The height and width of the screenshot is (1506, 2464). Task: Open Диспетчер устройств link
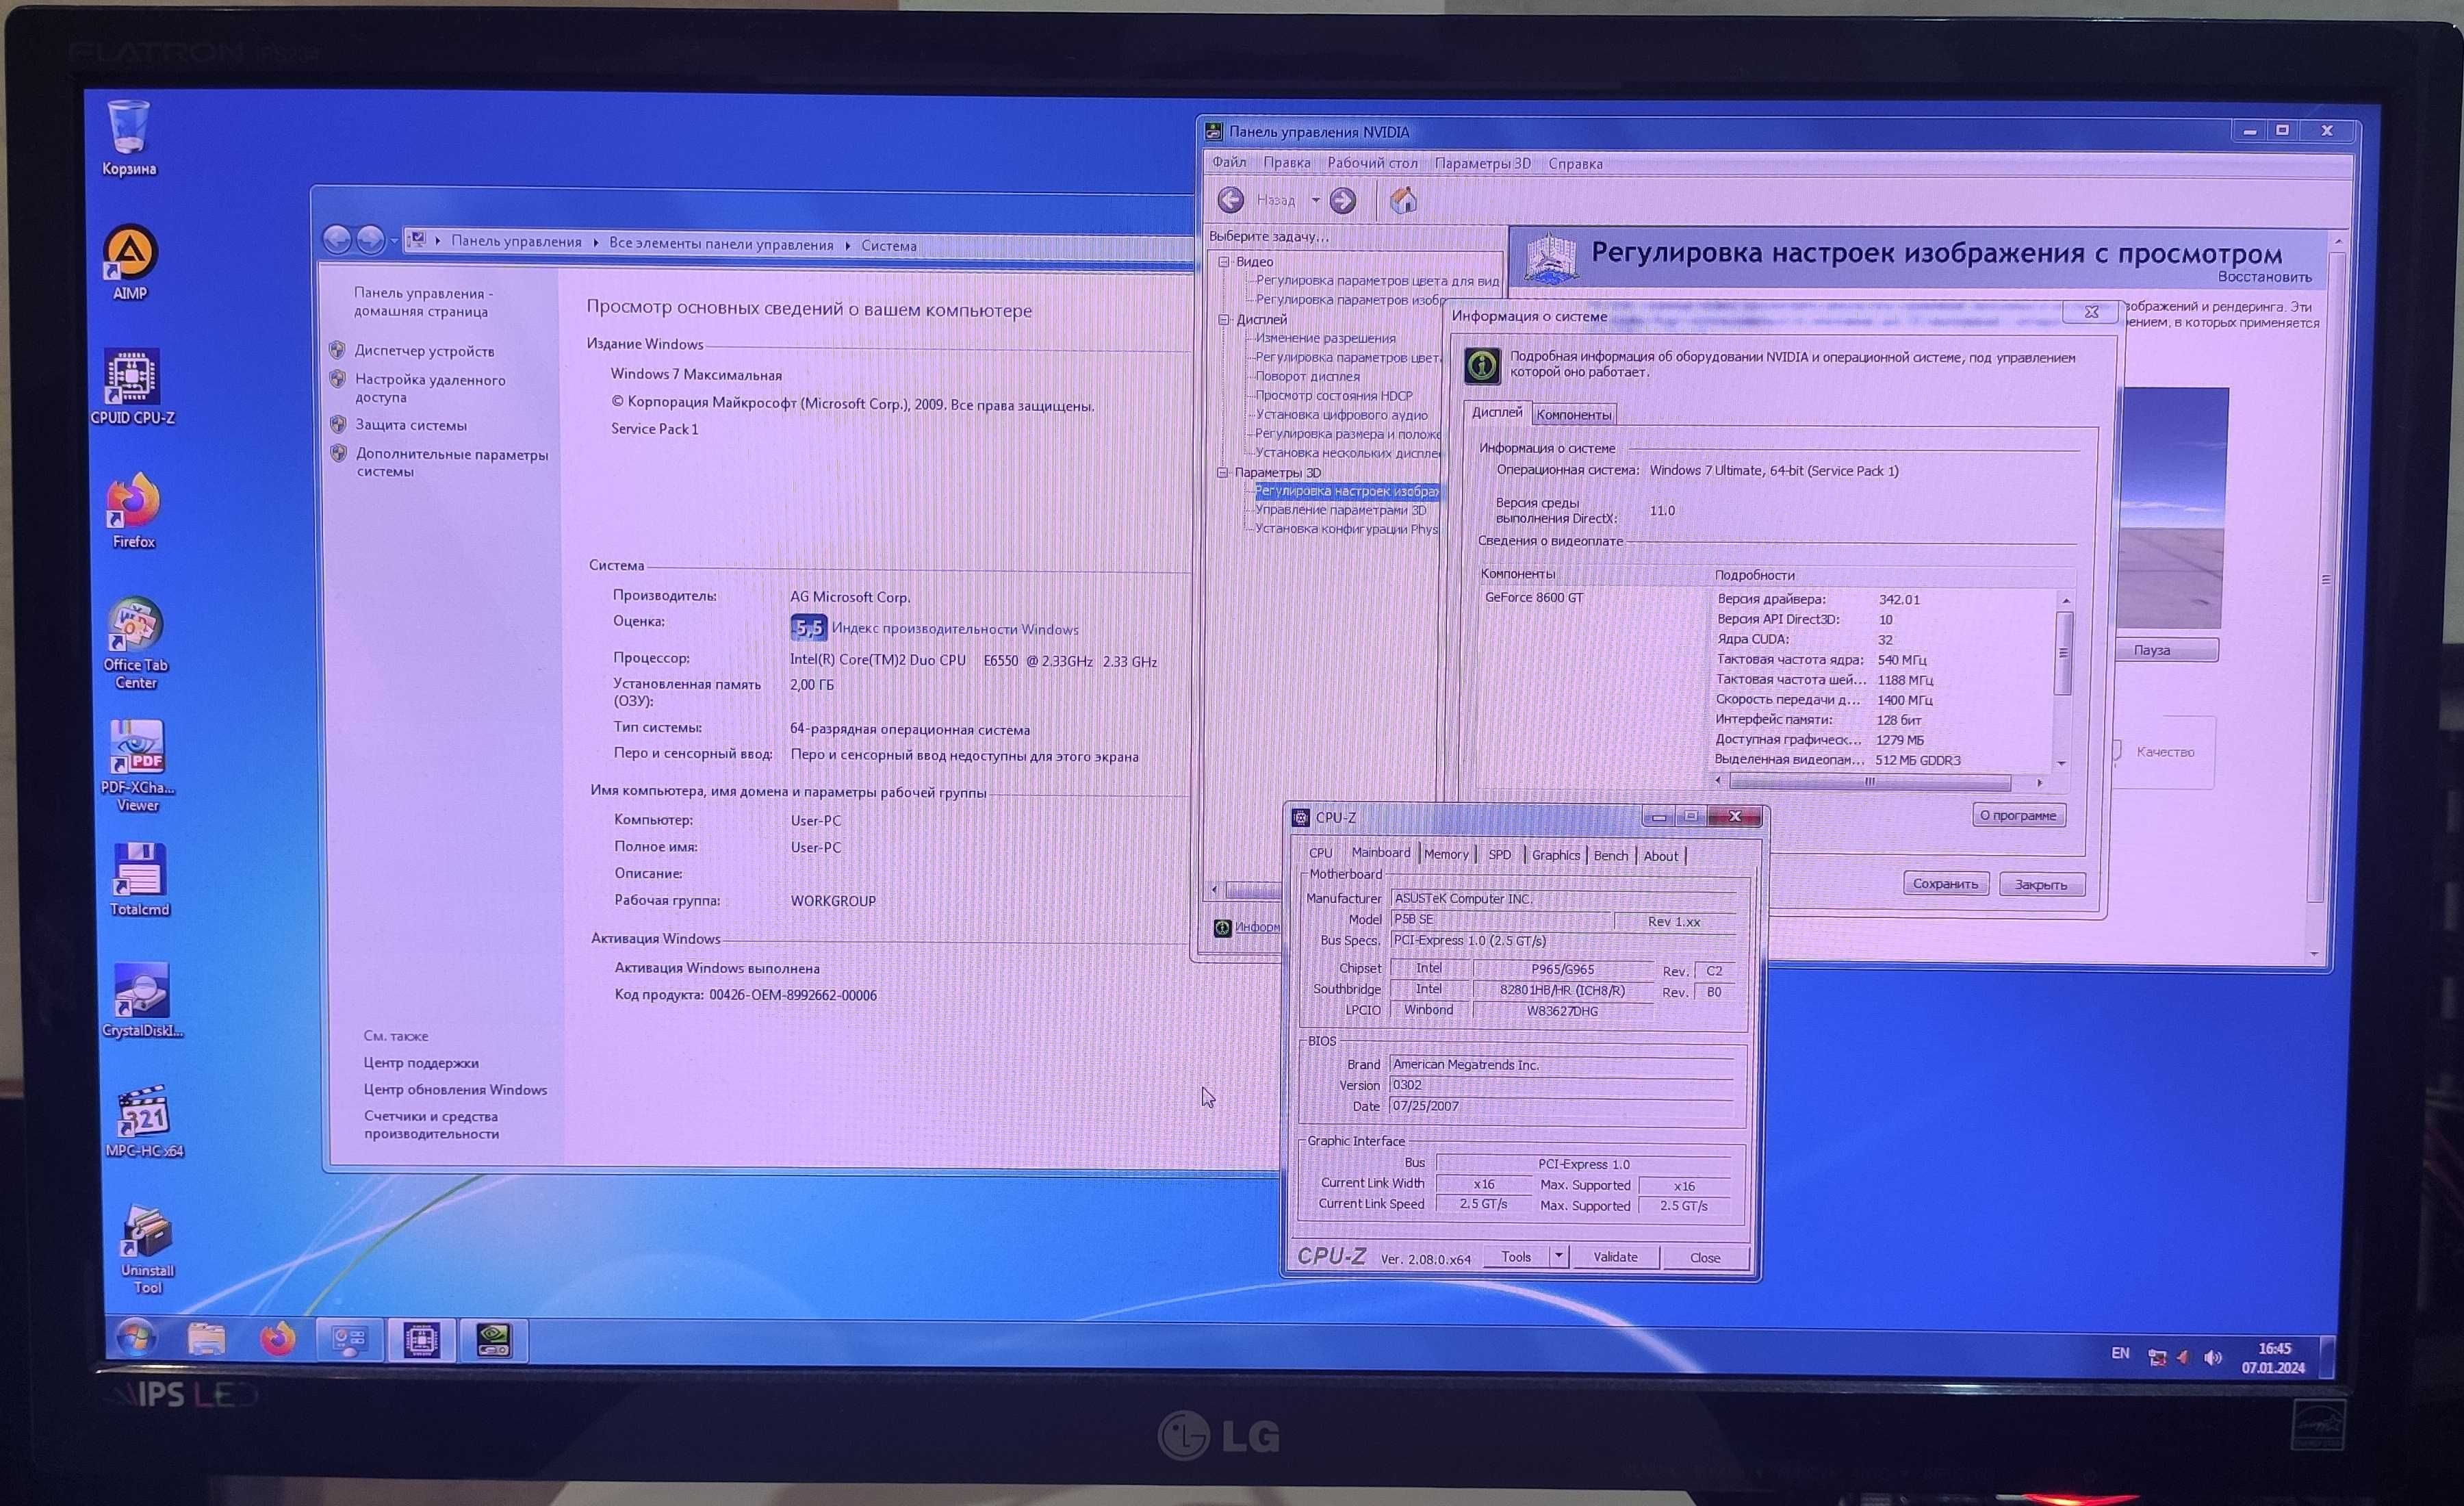point(424,351)
